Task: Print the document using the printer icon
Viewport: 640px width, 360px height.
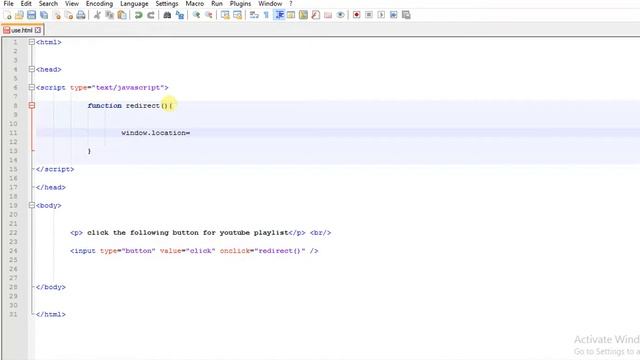Action: (x=81, y=15)
